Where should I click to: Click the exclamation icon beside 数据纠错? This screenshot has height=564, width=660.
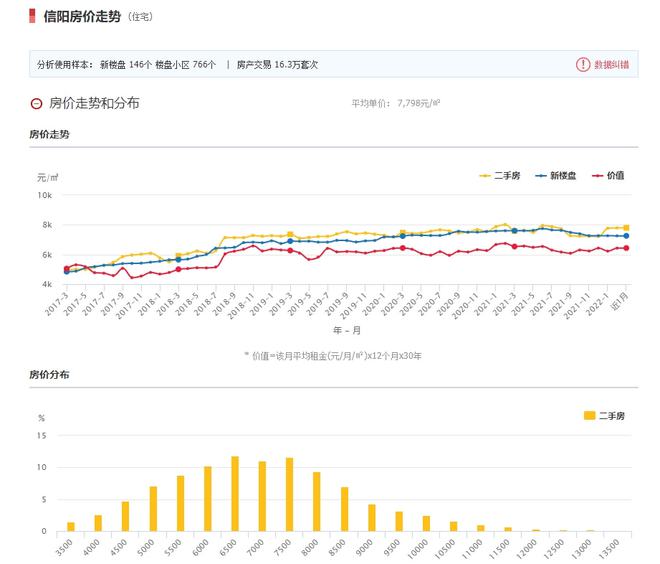[x=583, y=64]
